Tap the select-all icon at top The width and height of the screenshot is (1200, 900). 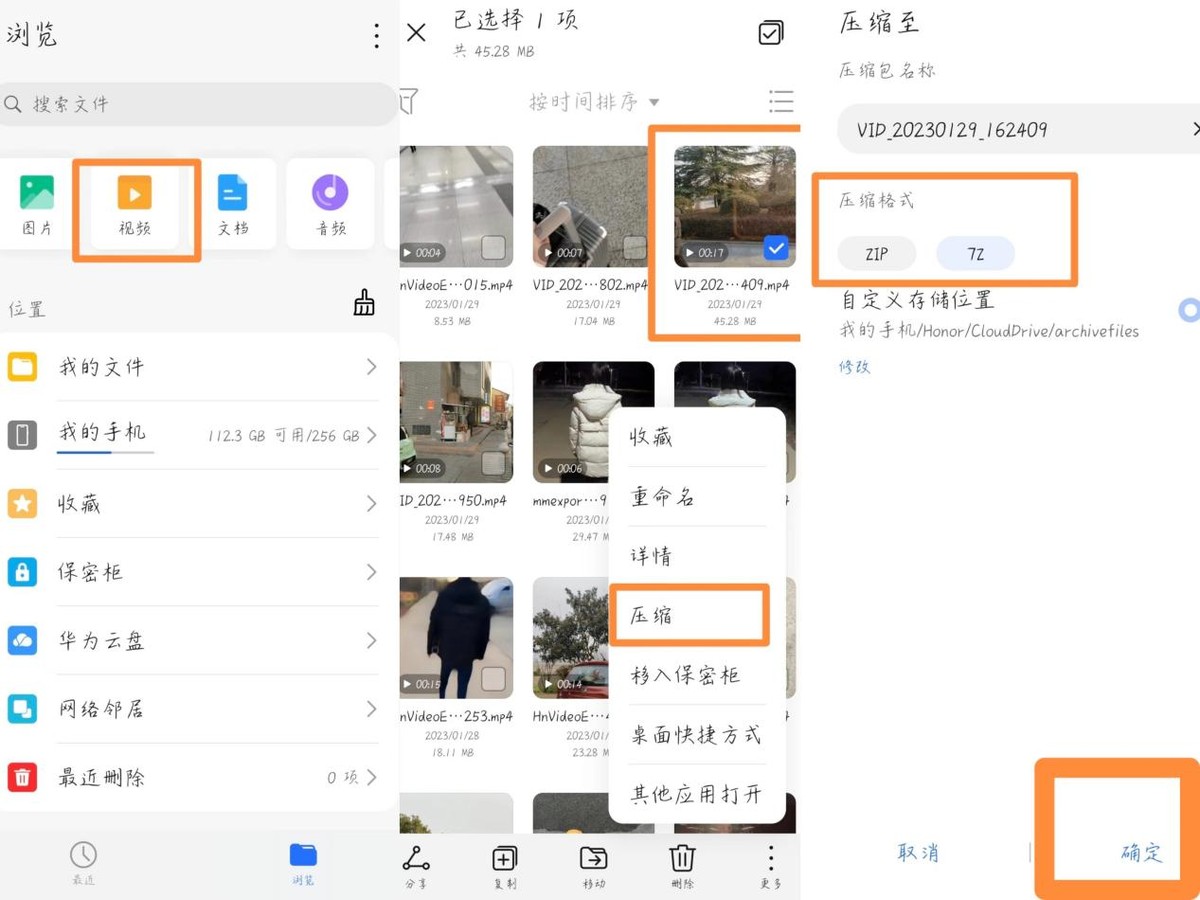pyautogui.click(x=770, y=33)
